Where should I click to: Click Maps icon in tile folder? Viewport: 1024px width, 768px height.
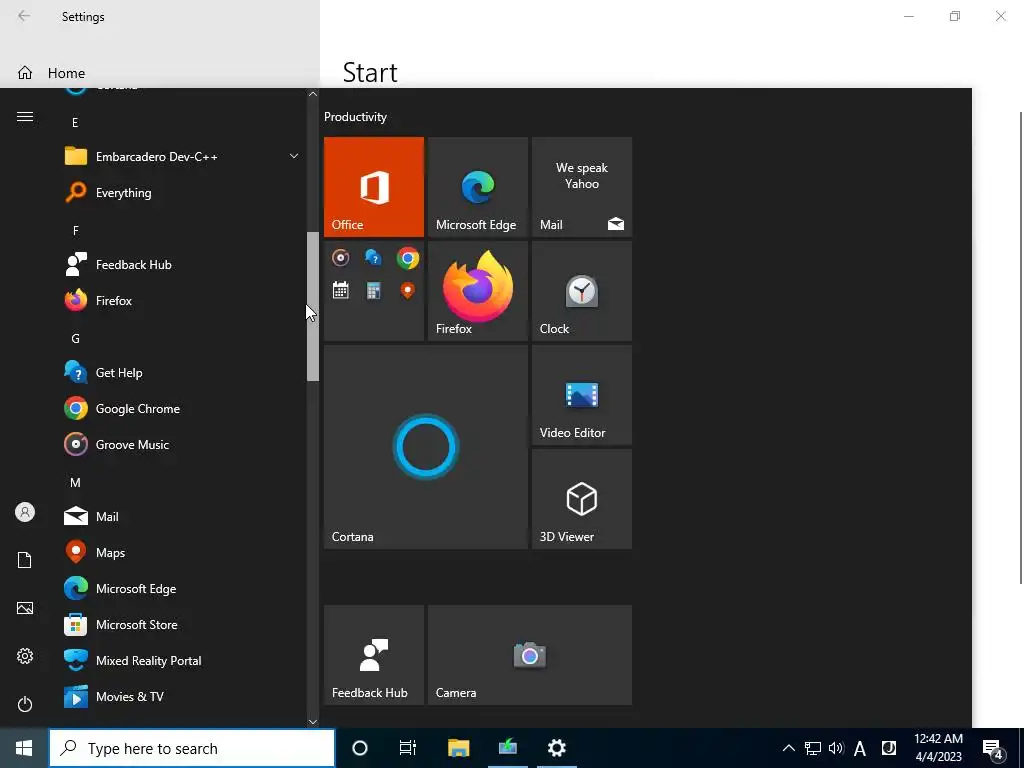(x=408, y=290)
